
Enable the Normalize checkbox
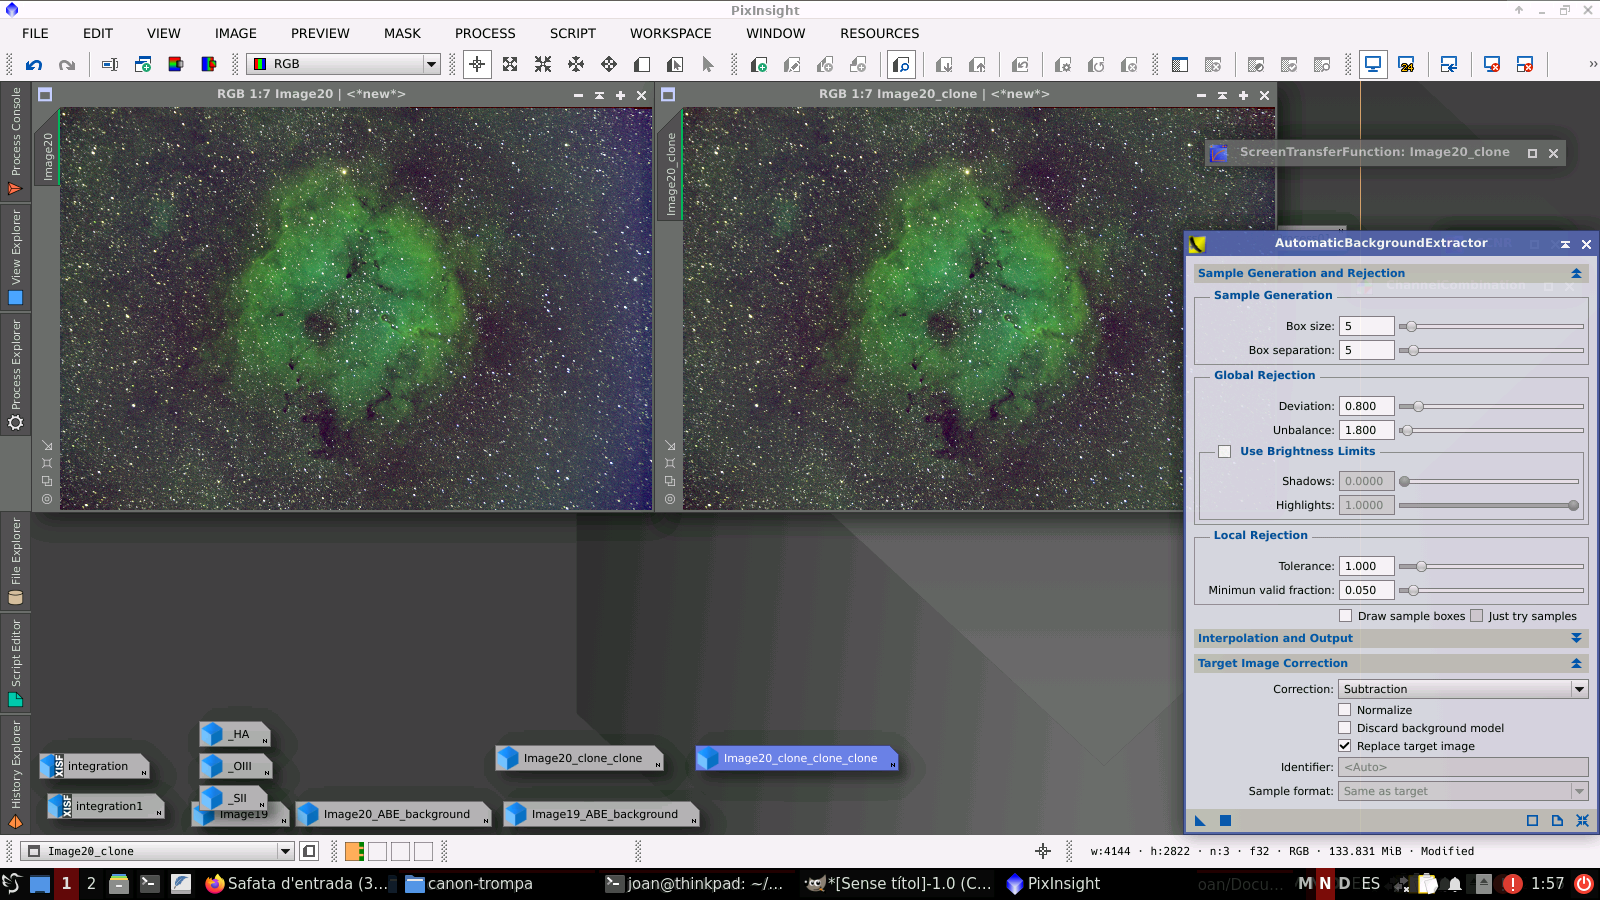point(1345,710)
